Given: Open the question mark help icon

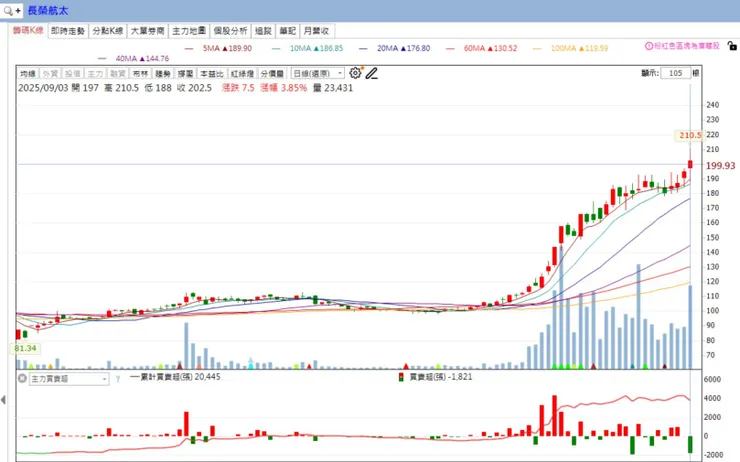Looking at the screenshot, I should point(118,379).
